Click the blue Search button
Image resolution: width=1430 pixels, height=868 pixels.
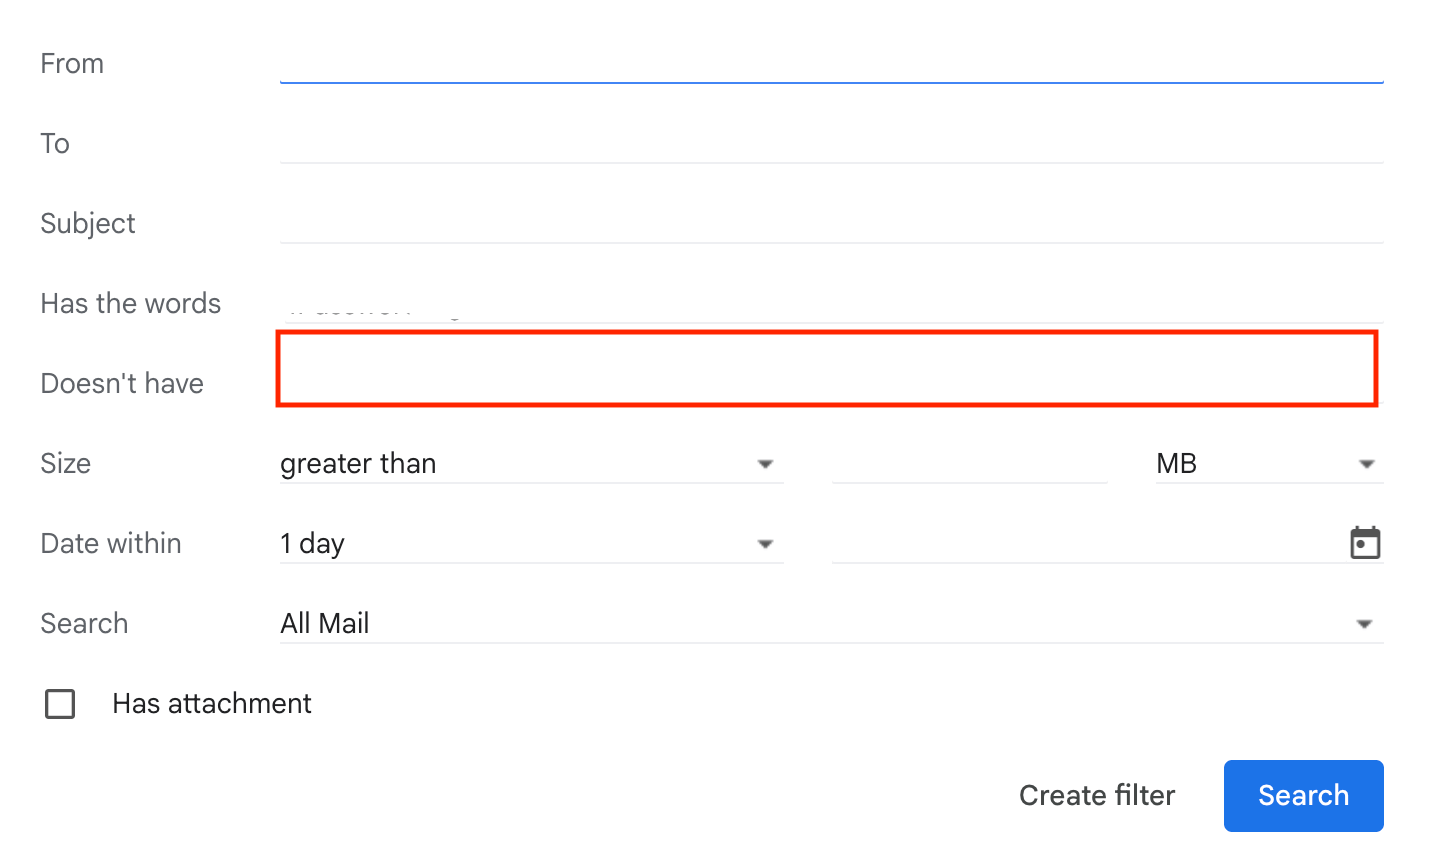pyautogui.click(x=1303, y=796)
